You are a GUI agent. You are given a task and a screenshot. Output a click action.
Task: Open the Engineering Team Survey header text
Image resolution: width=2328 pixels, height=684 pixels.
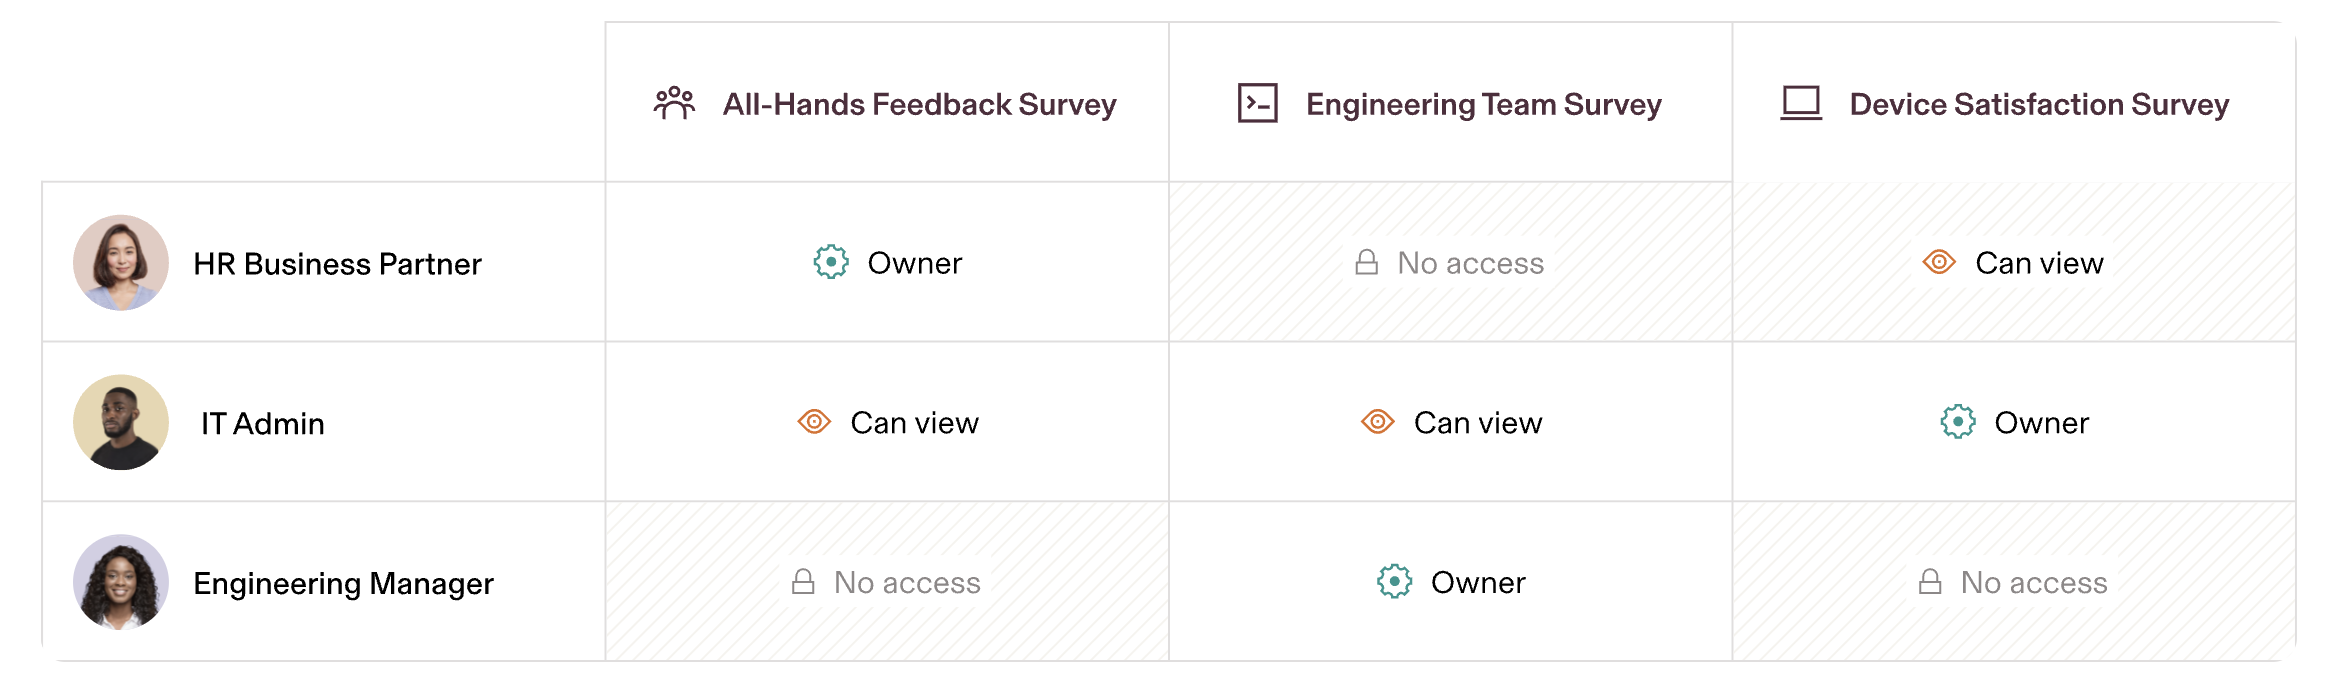pyautogui.click(x=1483, y=104)
